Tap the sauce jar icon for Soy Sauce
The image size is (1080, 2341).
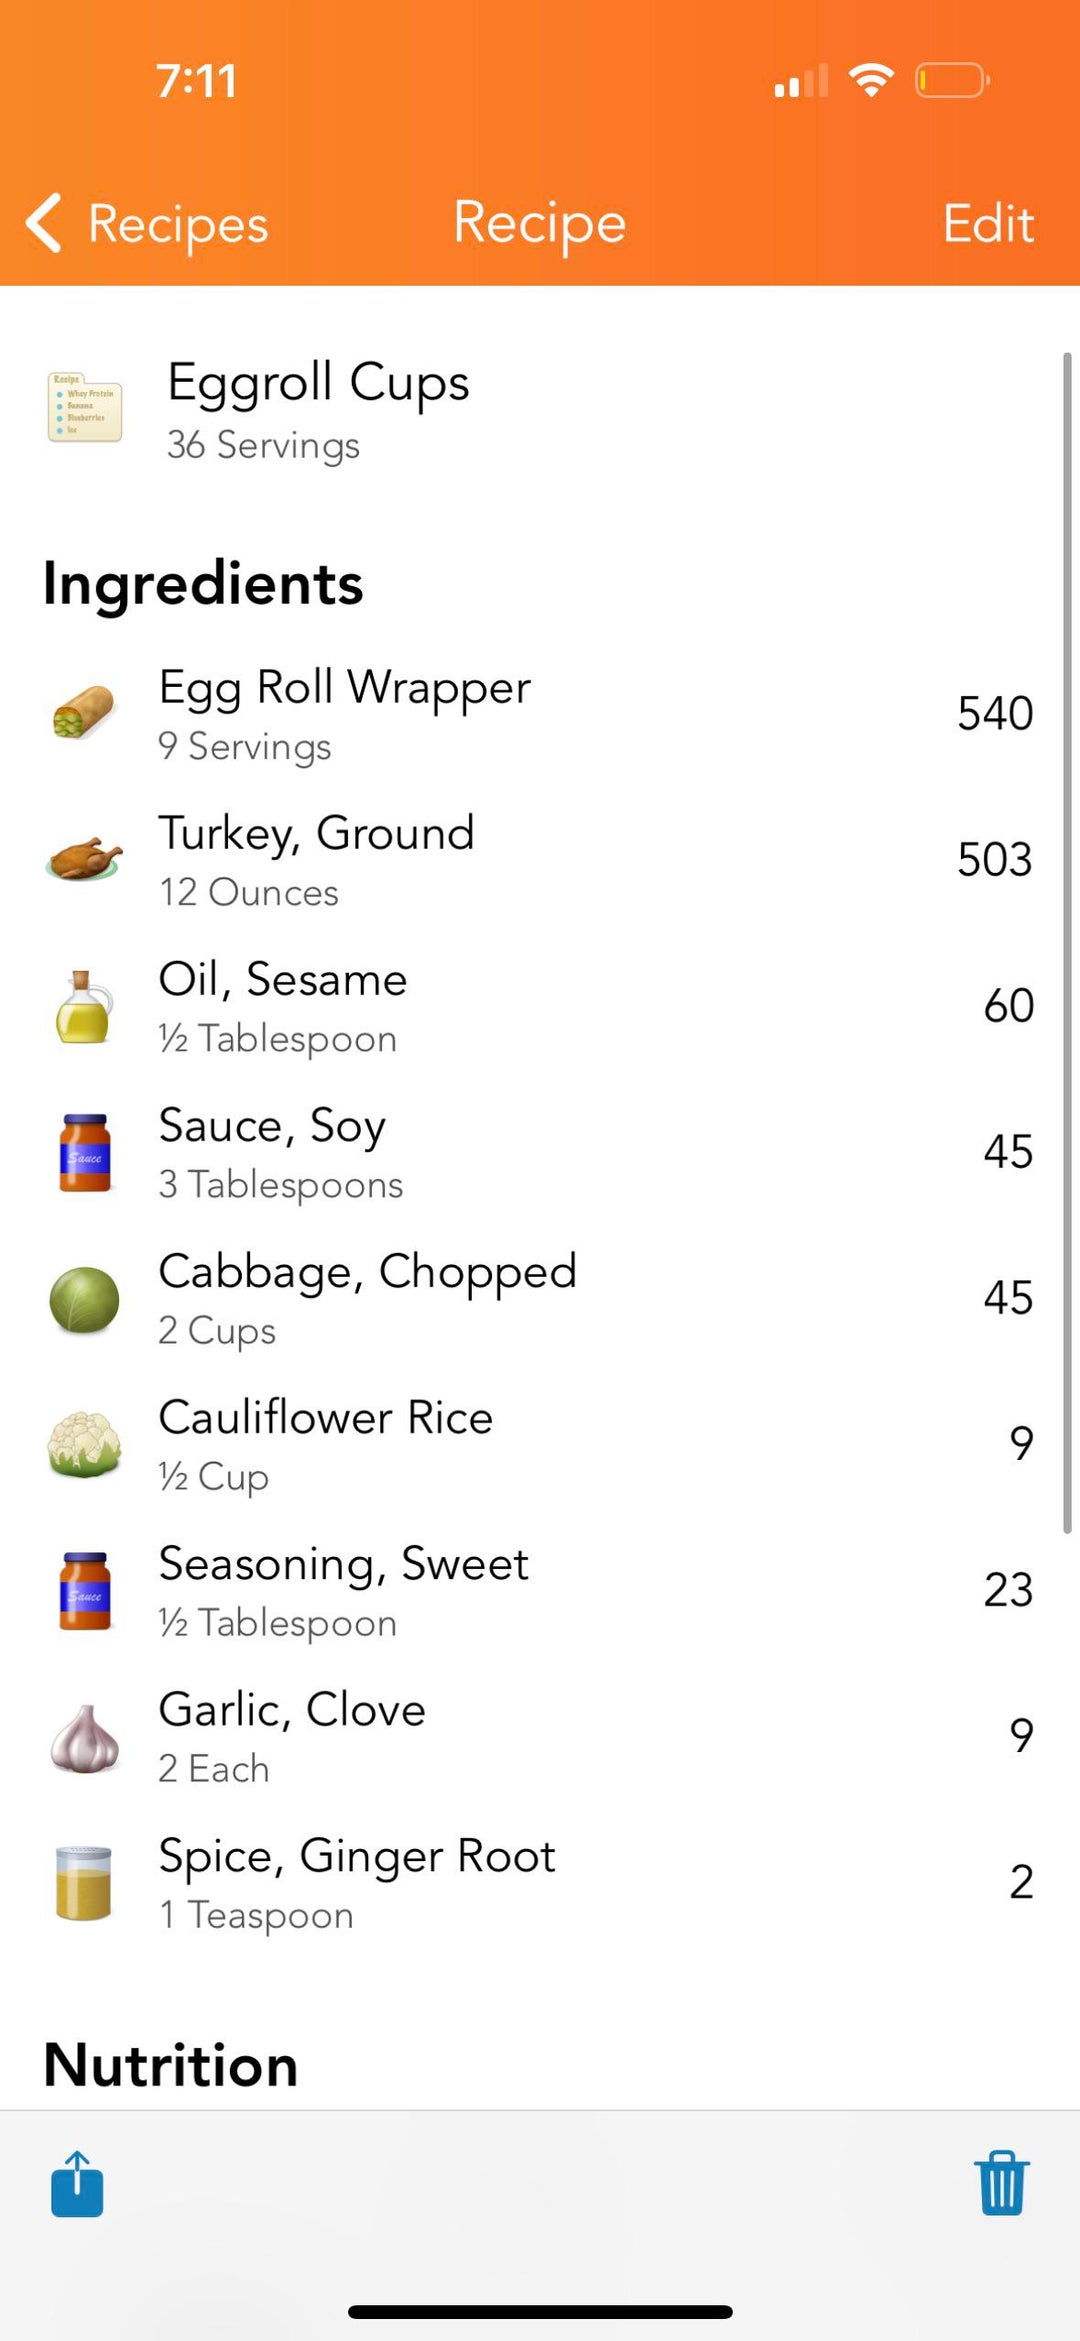pyautogui.click(x=84, y=1153)
